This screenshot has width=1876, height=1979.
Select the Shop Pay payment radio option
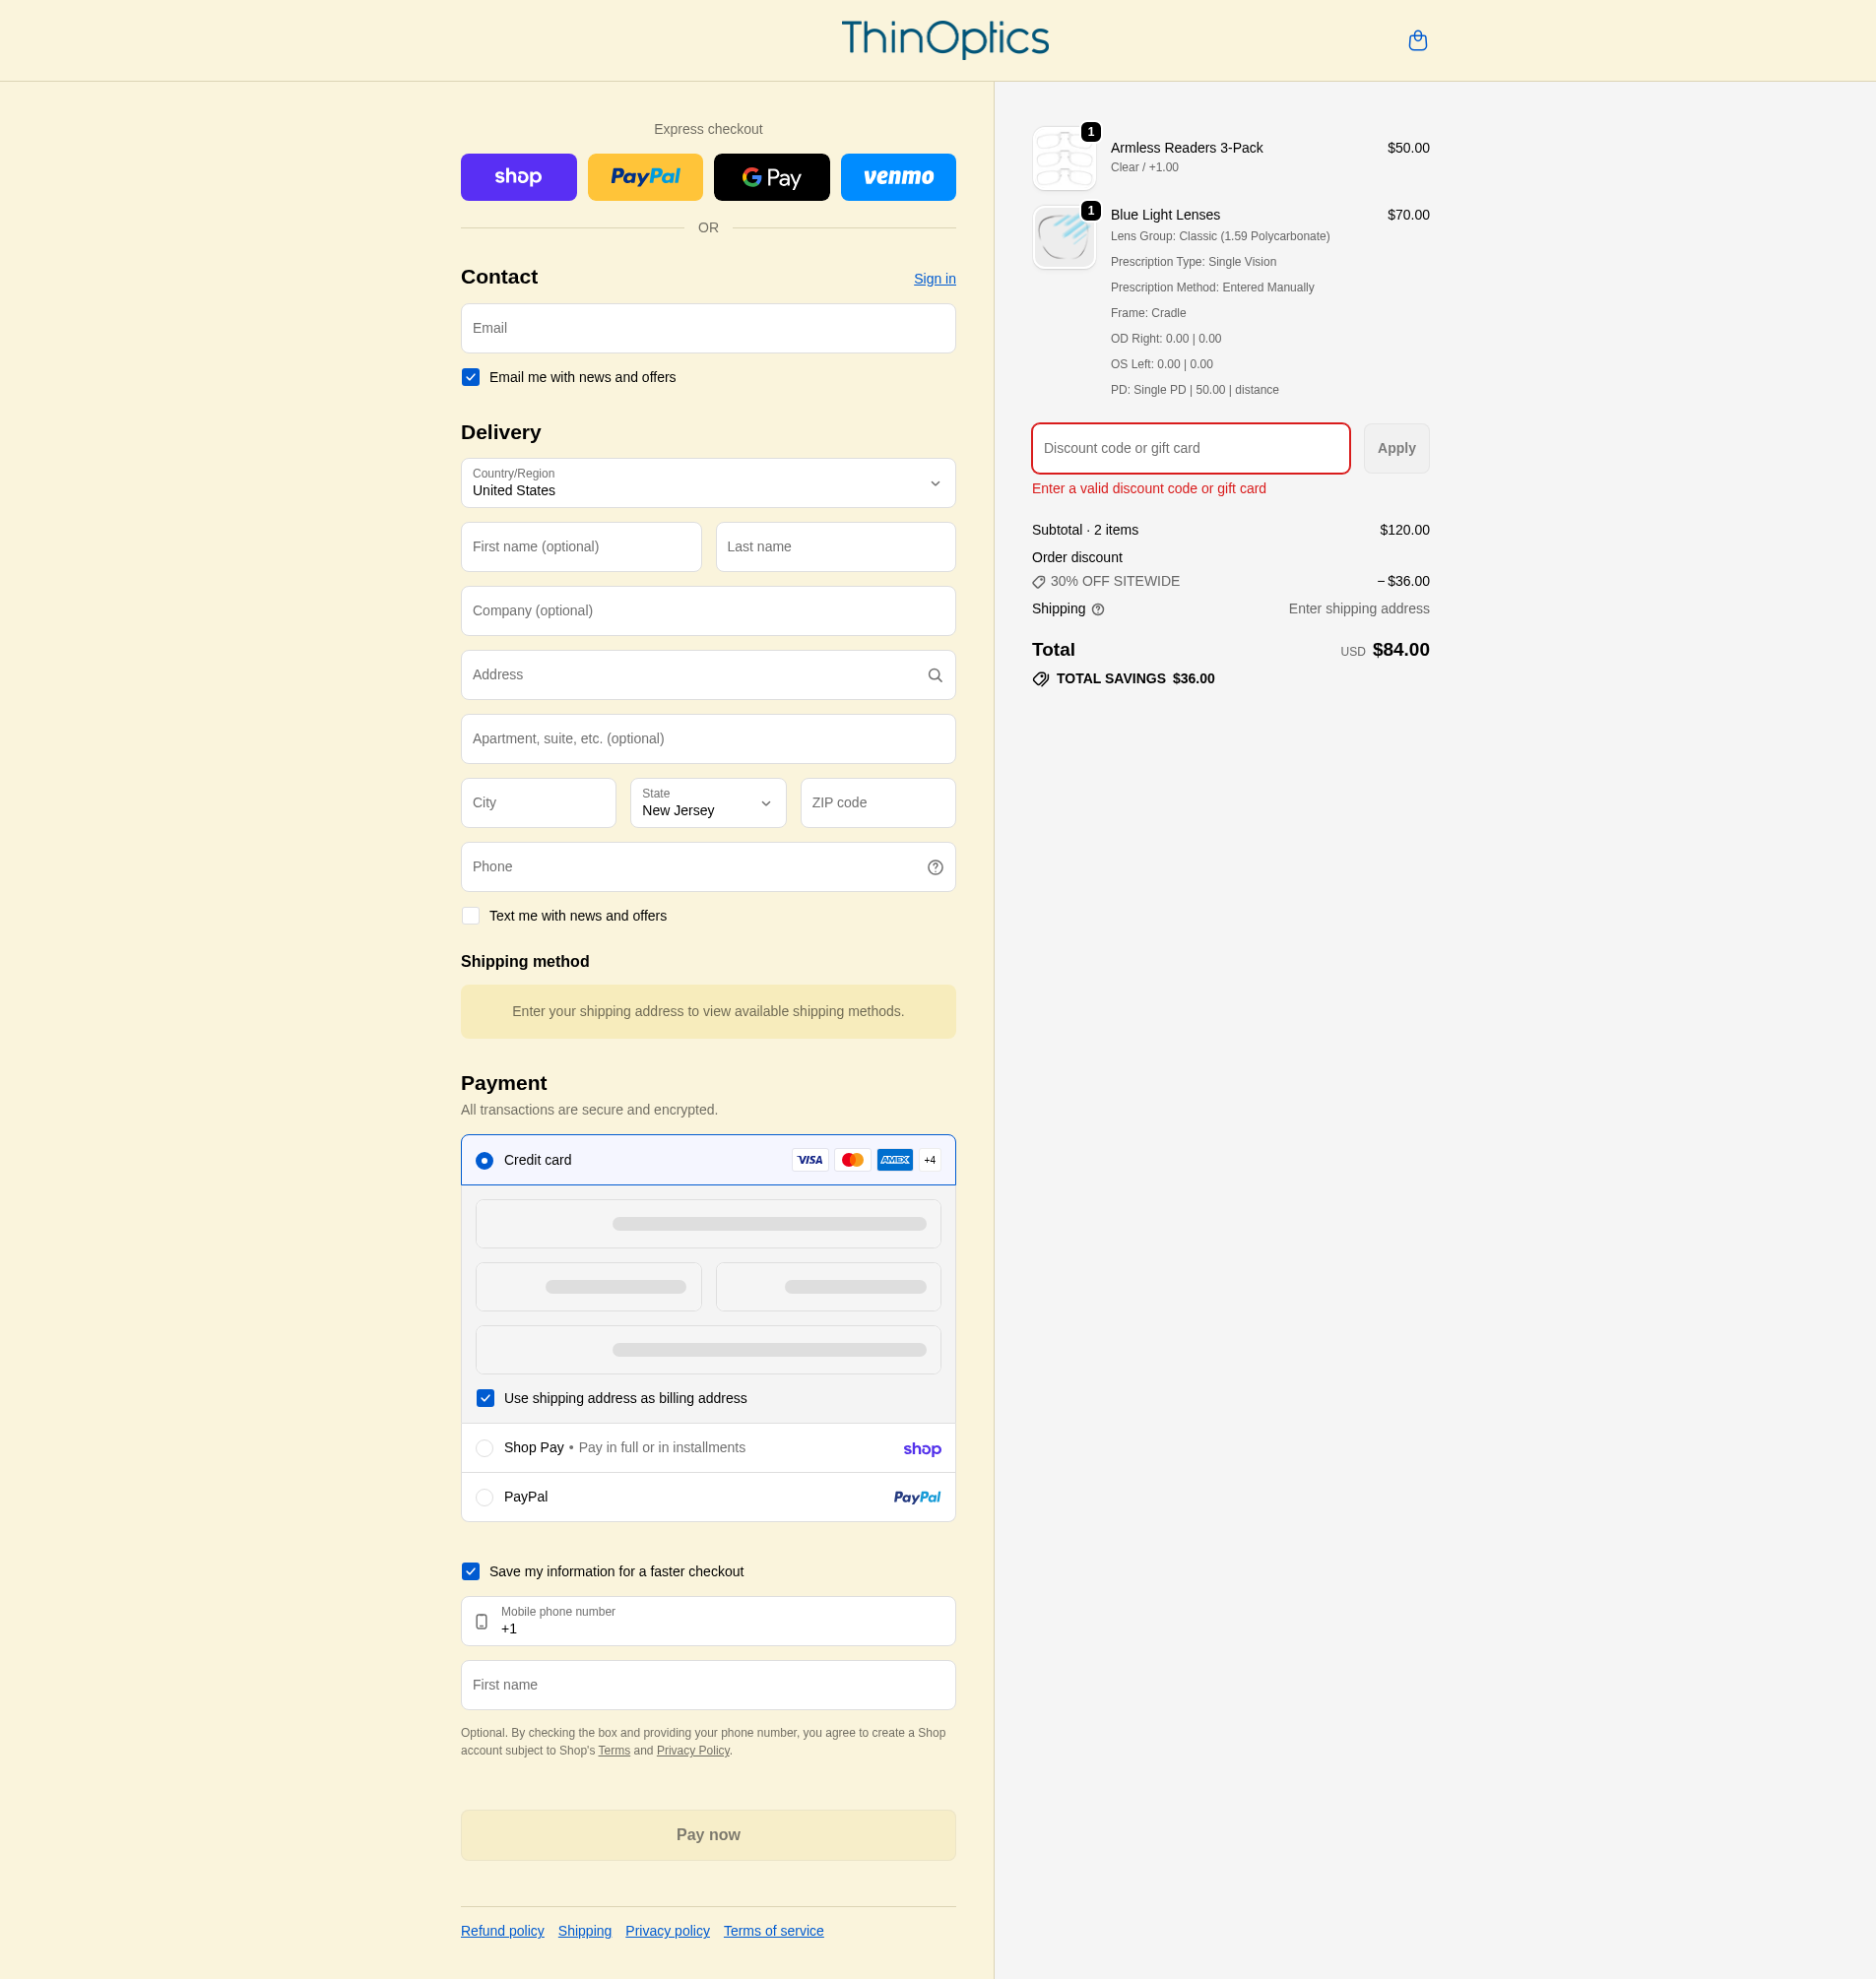click(x=485, y=1448)
